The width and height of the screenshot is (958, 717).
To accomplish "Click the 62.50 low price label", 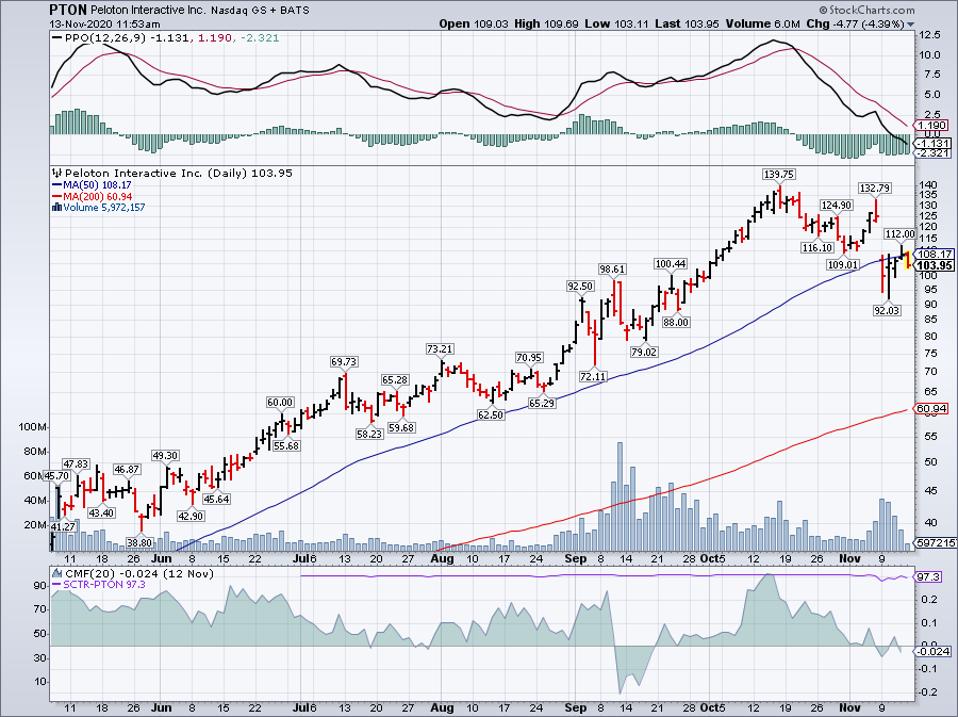I will pyautogui.click(x=491, y=415).
